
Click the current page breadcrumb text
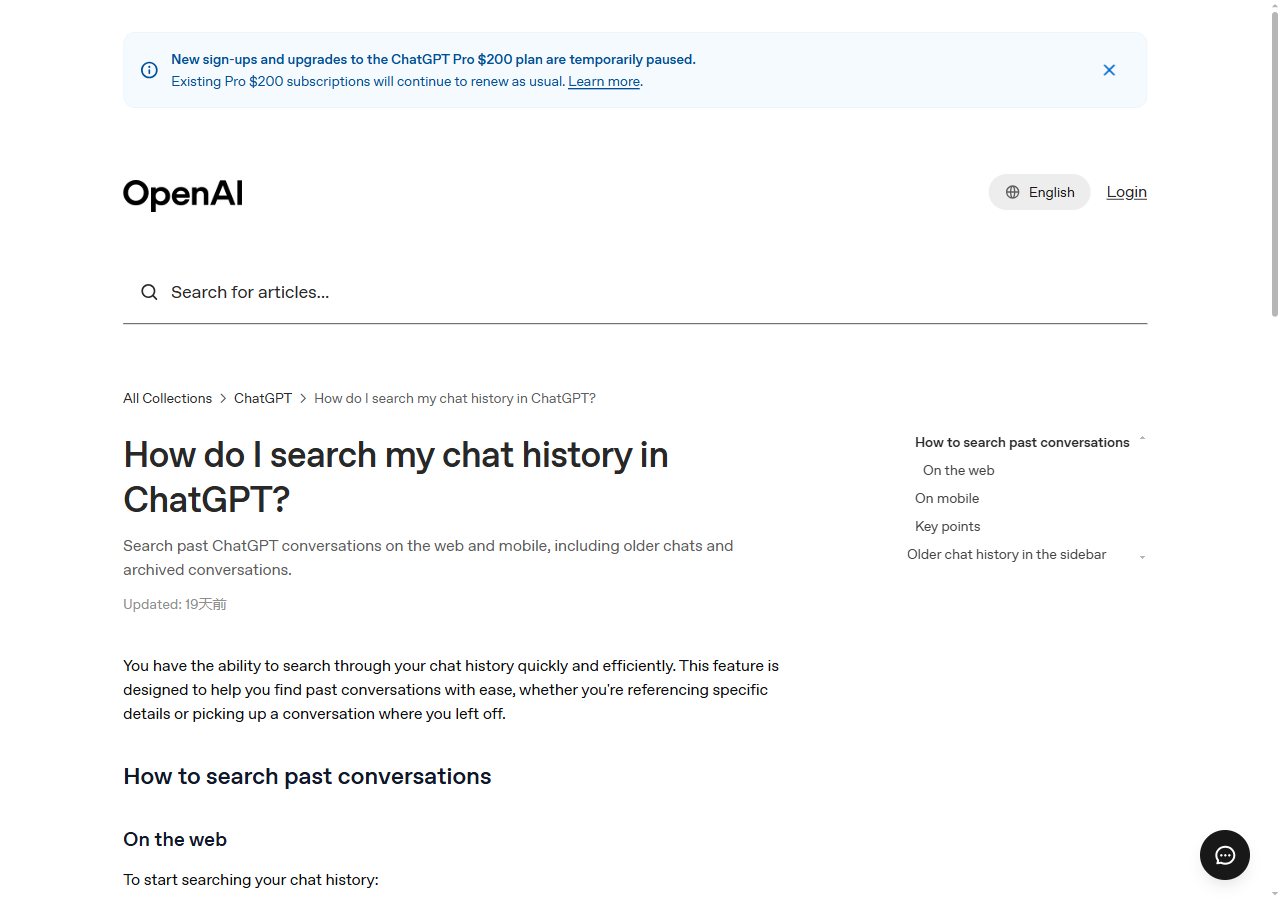(455, 398)
